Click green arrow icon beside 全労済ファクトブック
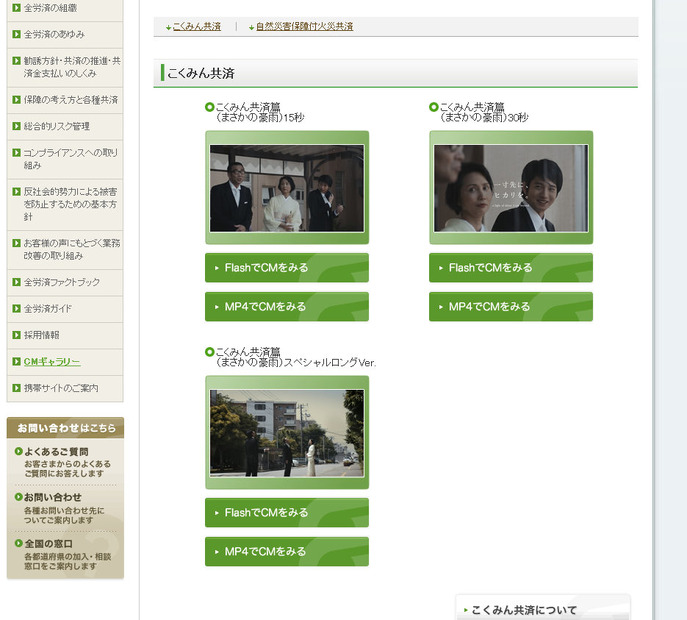 (x=17, y=282)
